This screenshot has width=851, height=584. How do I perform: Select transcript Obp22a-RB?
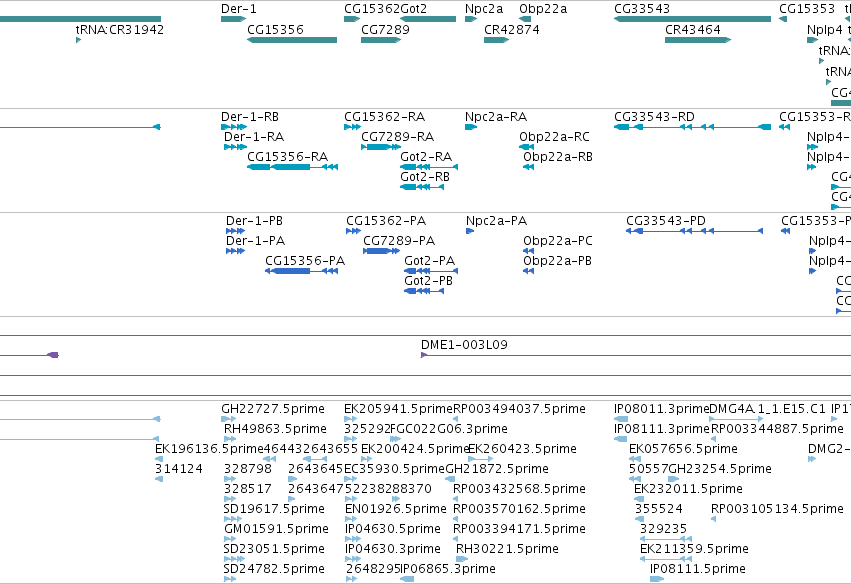(x=529, y=167)
